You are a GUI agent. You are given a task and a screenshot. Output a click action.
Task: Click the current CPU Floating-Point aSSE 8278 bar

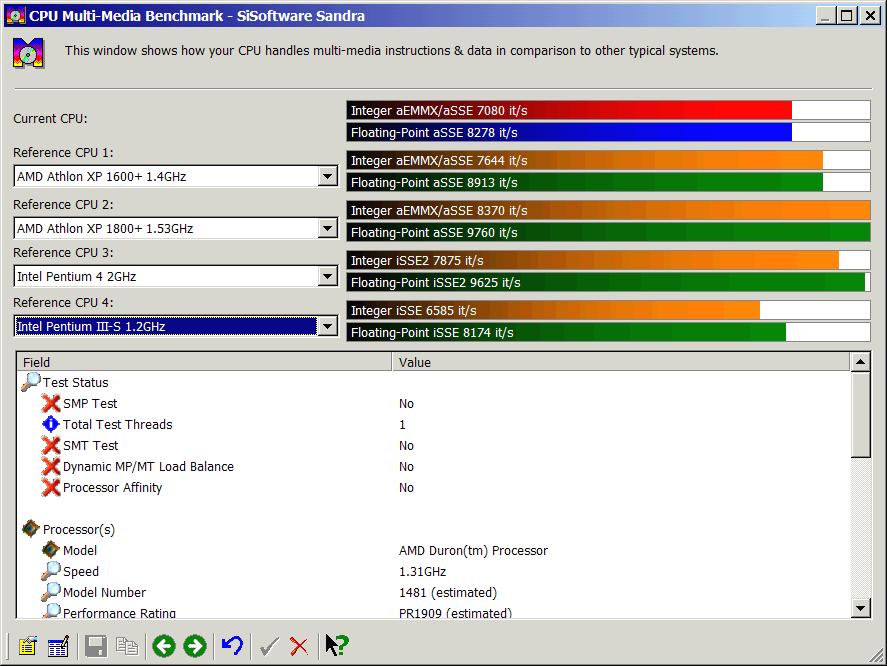[x=608, y=132]
